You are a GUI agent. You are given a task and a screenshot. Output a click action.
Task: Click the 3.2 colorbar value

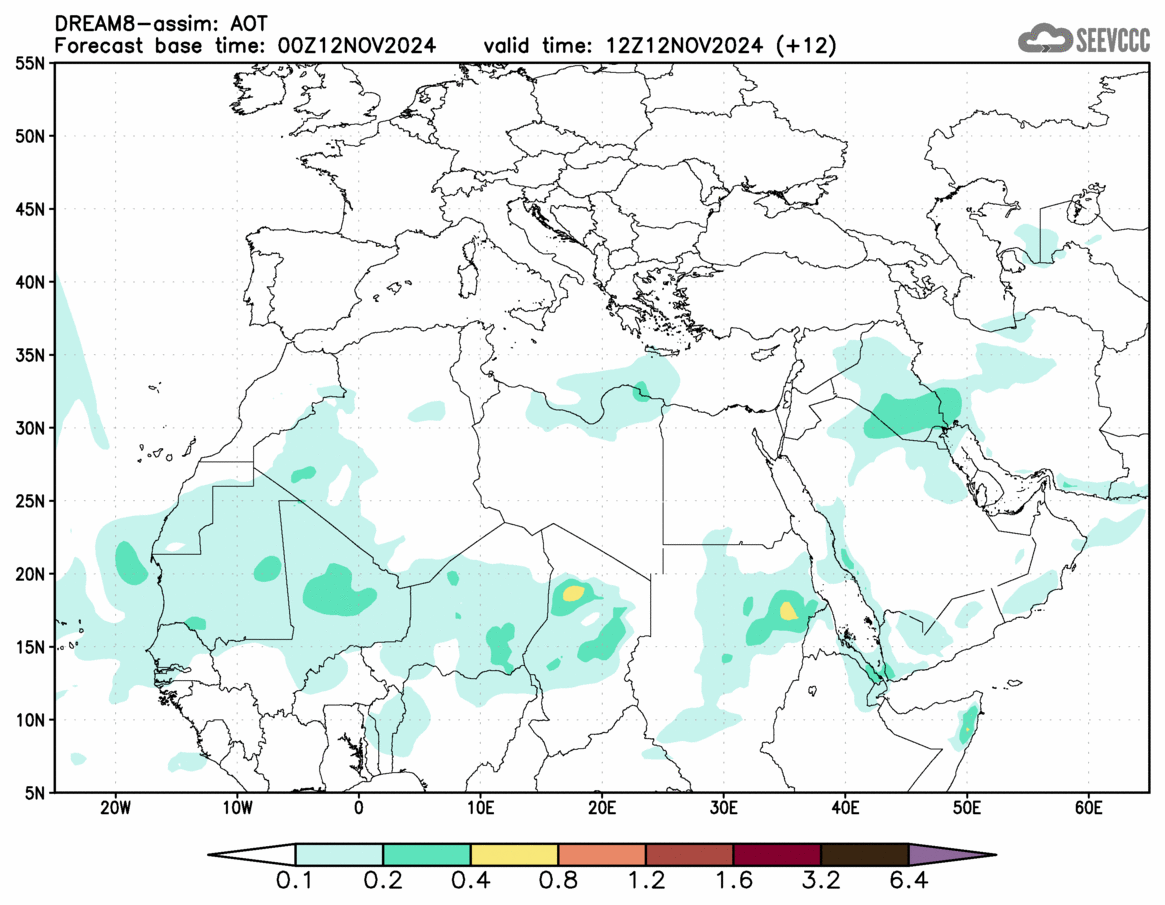click(821, 881)
